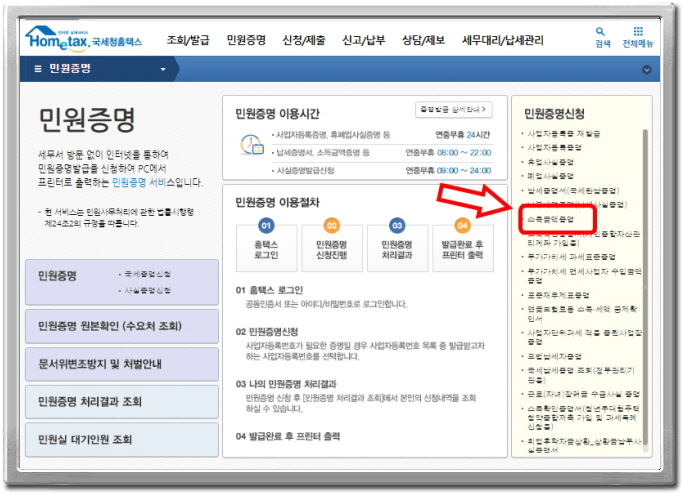
Task: Open 민원증명 처리결과 조회
Action: click(x=122, y=402)
